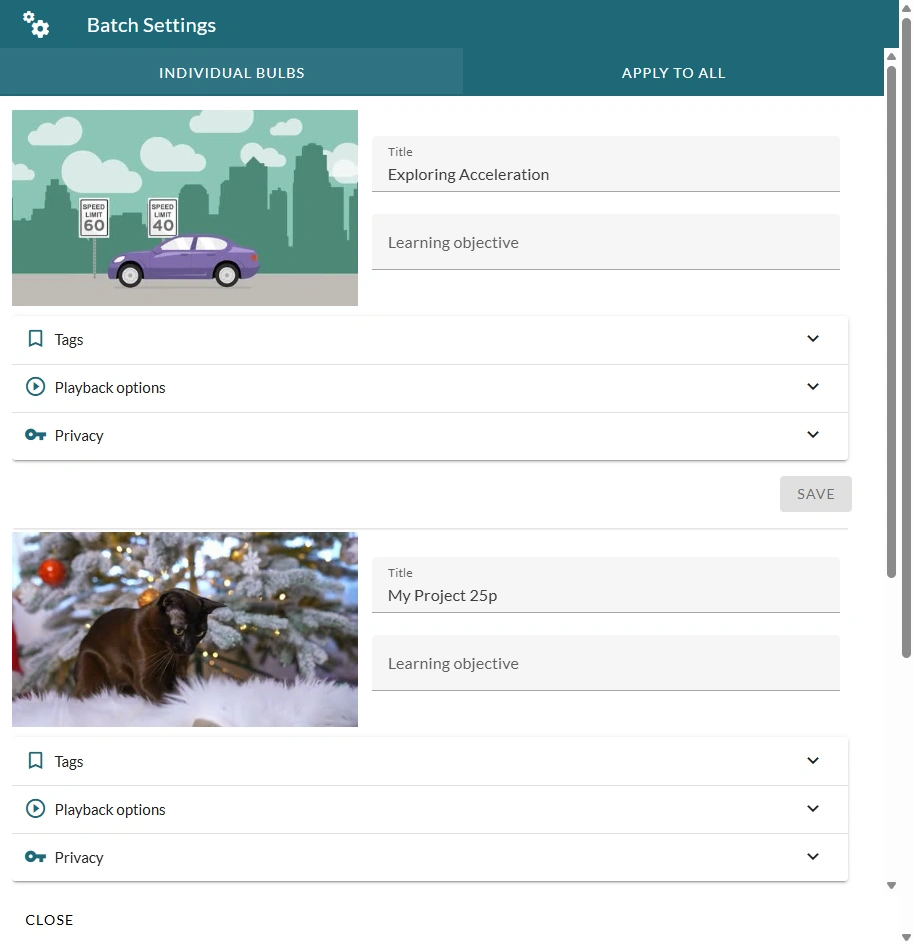This screenshot has height=944, width=913.
Task: Click the inner scrollbar up arrow
Action: click(891, 57)
